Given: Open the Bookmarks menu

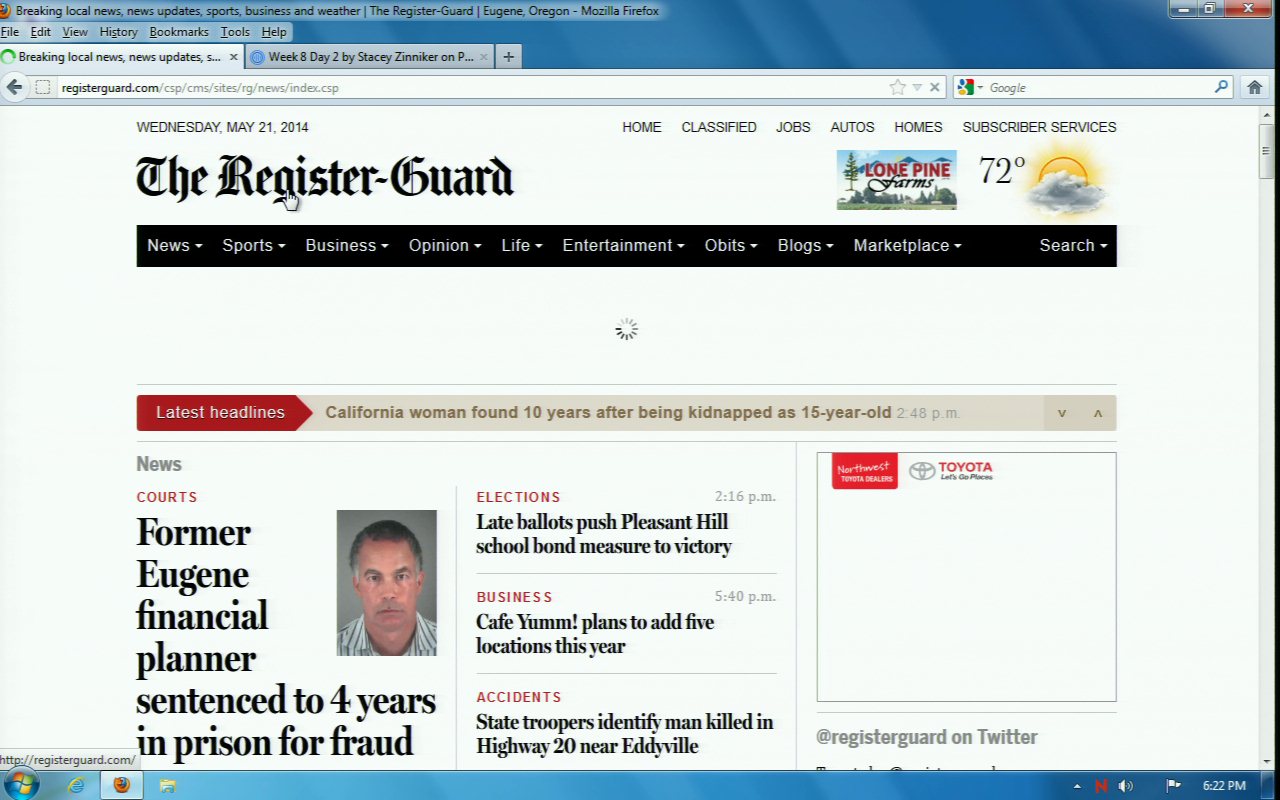Looking at the screenshot, I should tap(179, 32).
